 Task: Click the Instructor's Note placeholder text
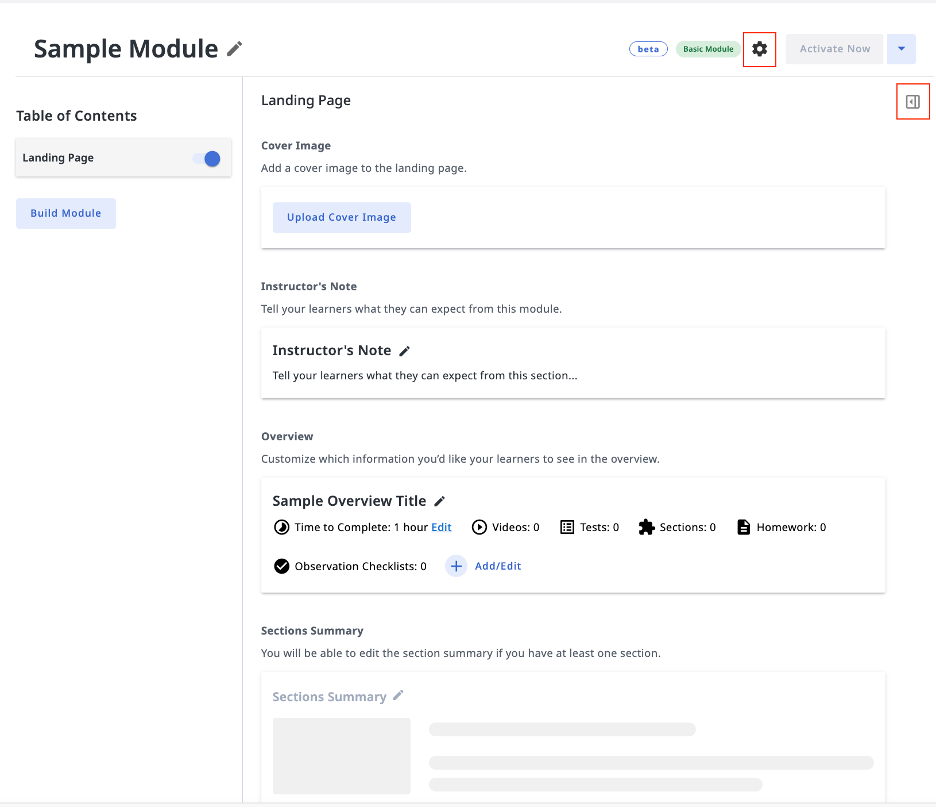coord(425,375)
